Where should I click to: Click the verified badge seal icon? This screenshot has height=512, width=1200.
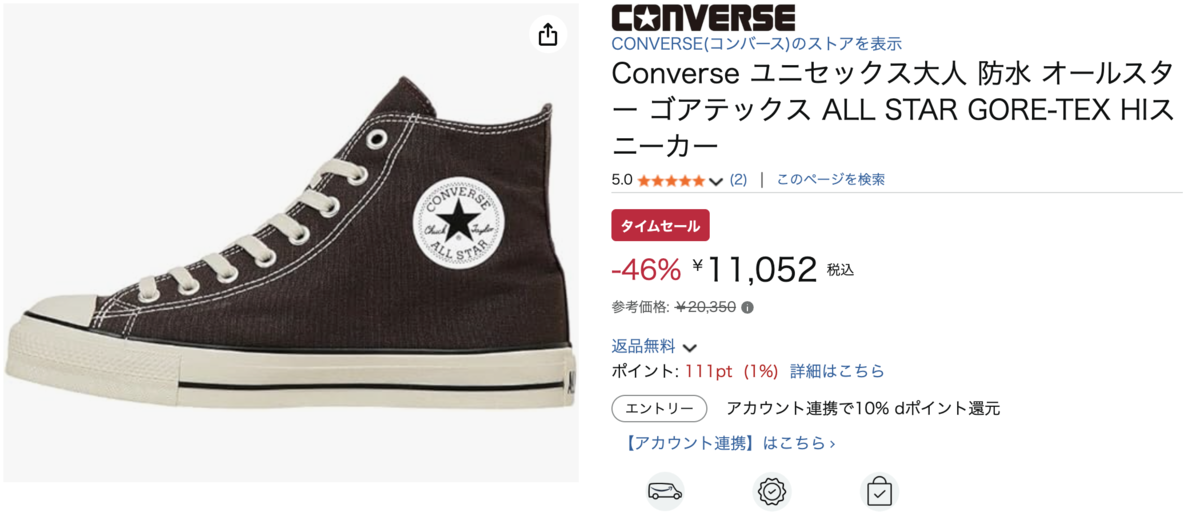coord(772,491)
